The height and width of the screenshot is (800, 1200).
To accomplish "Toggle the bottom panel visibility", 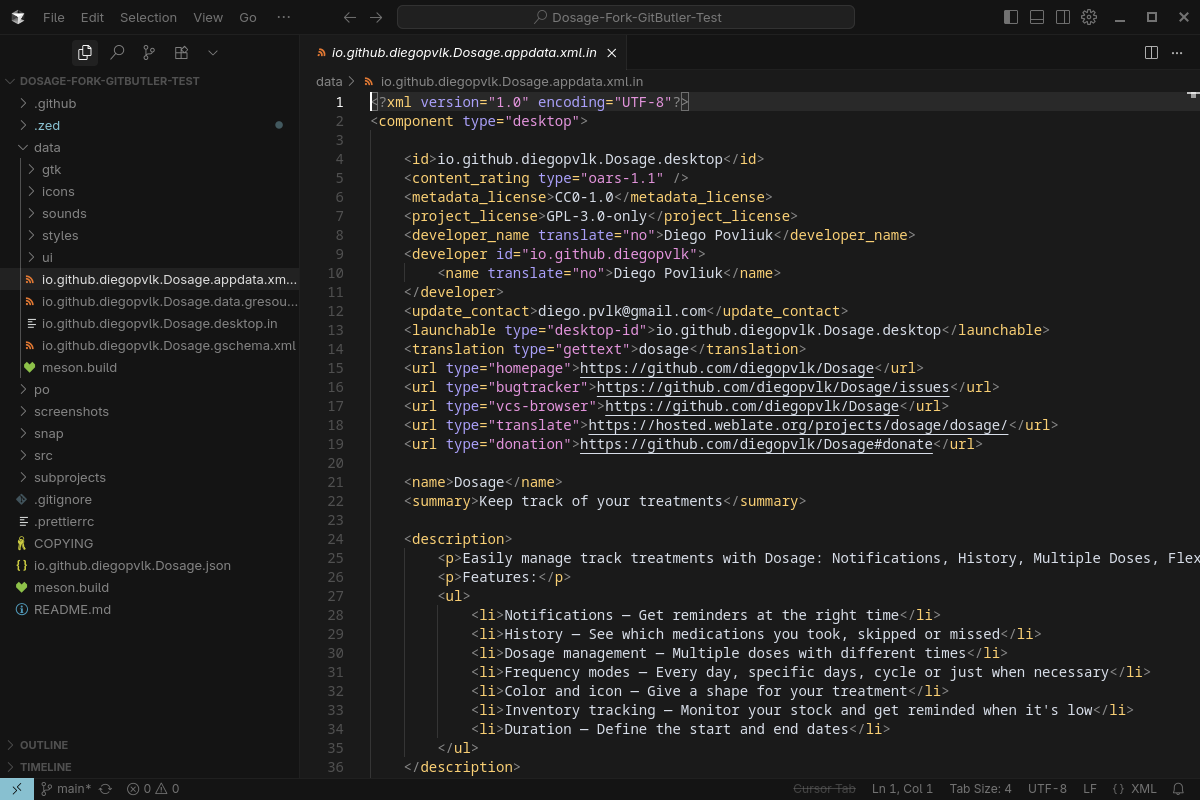I will (x=1037, y=17).
